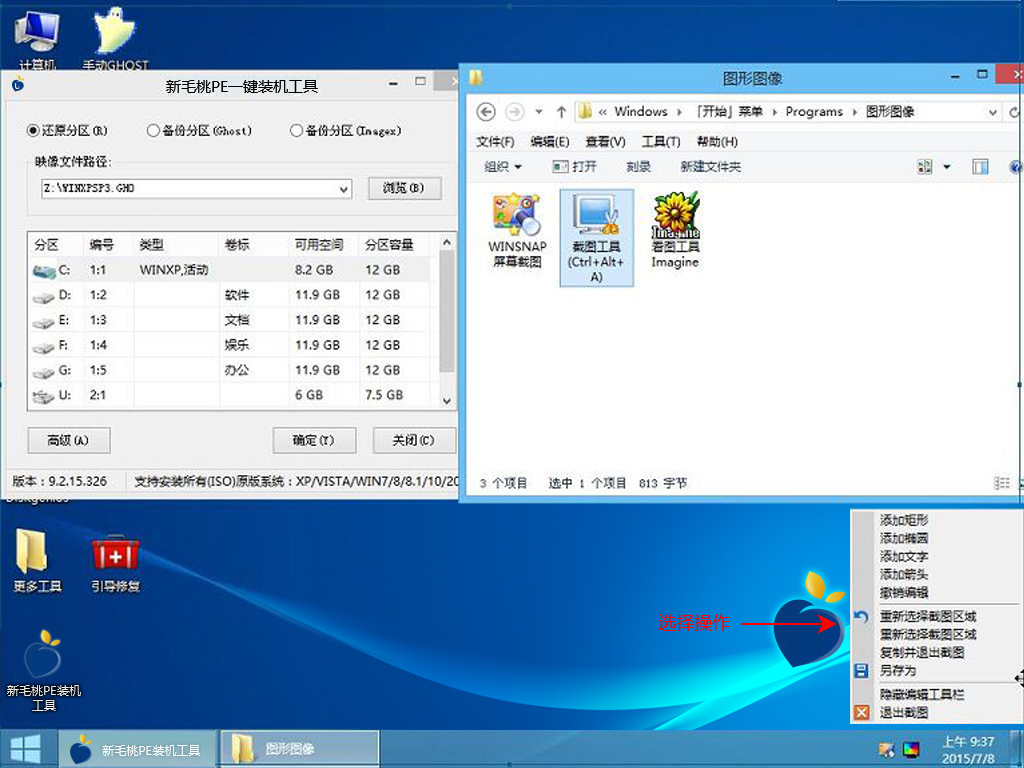Open the recent locations dropdown arrow
The height and width of the screenshot is (768, 1024).
(x=539, y=112)
